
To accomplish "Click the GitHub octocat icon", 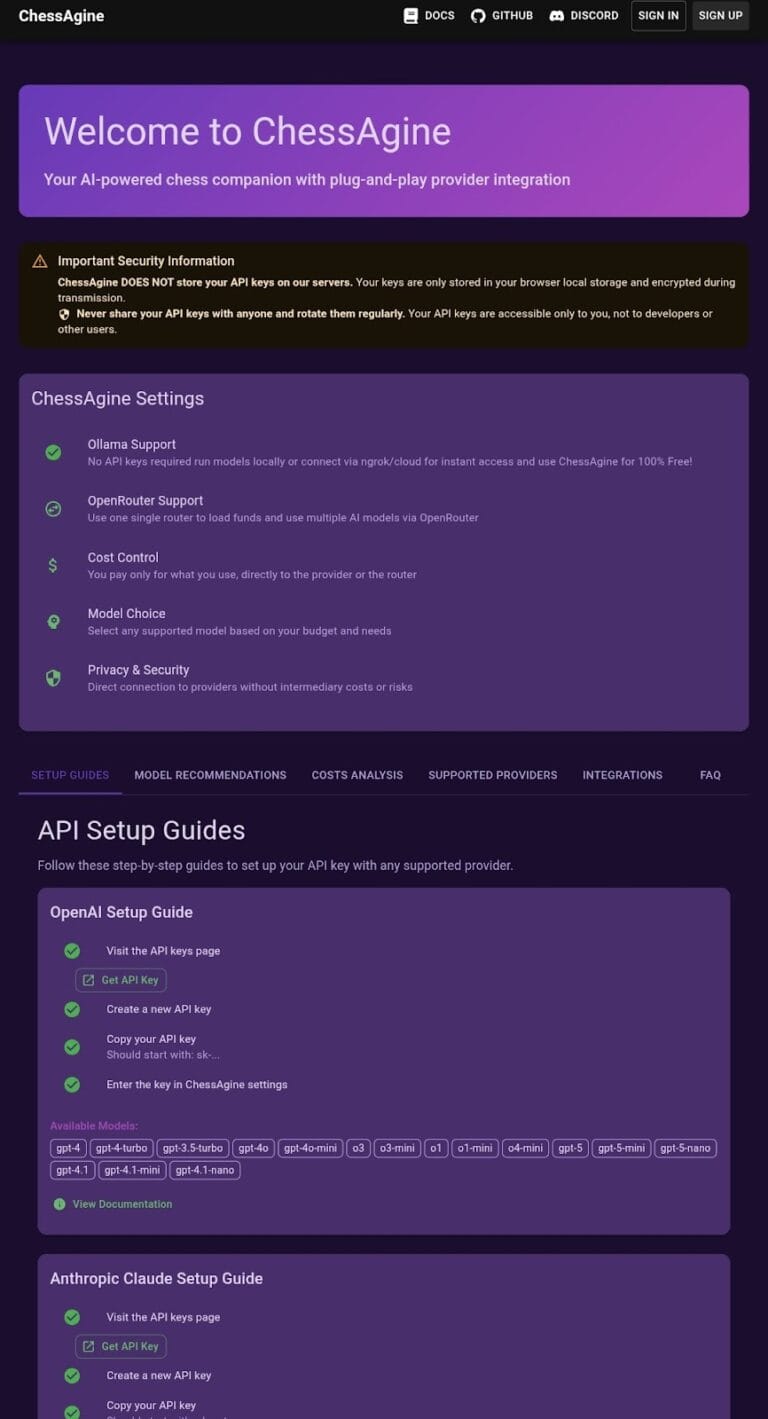I will 478,16.
